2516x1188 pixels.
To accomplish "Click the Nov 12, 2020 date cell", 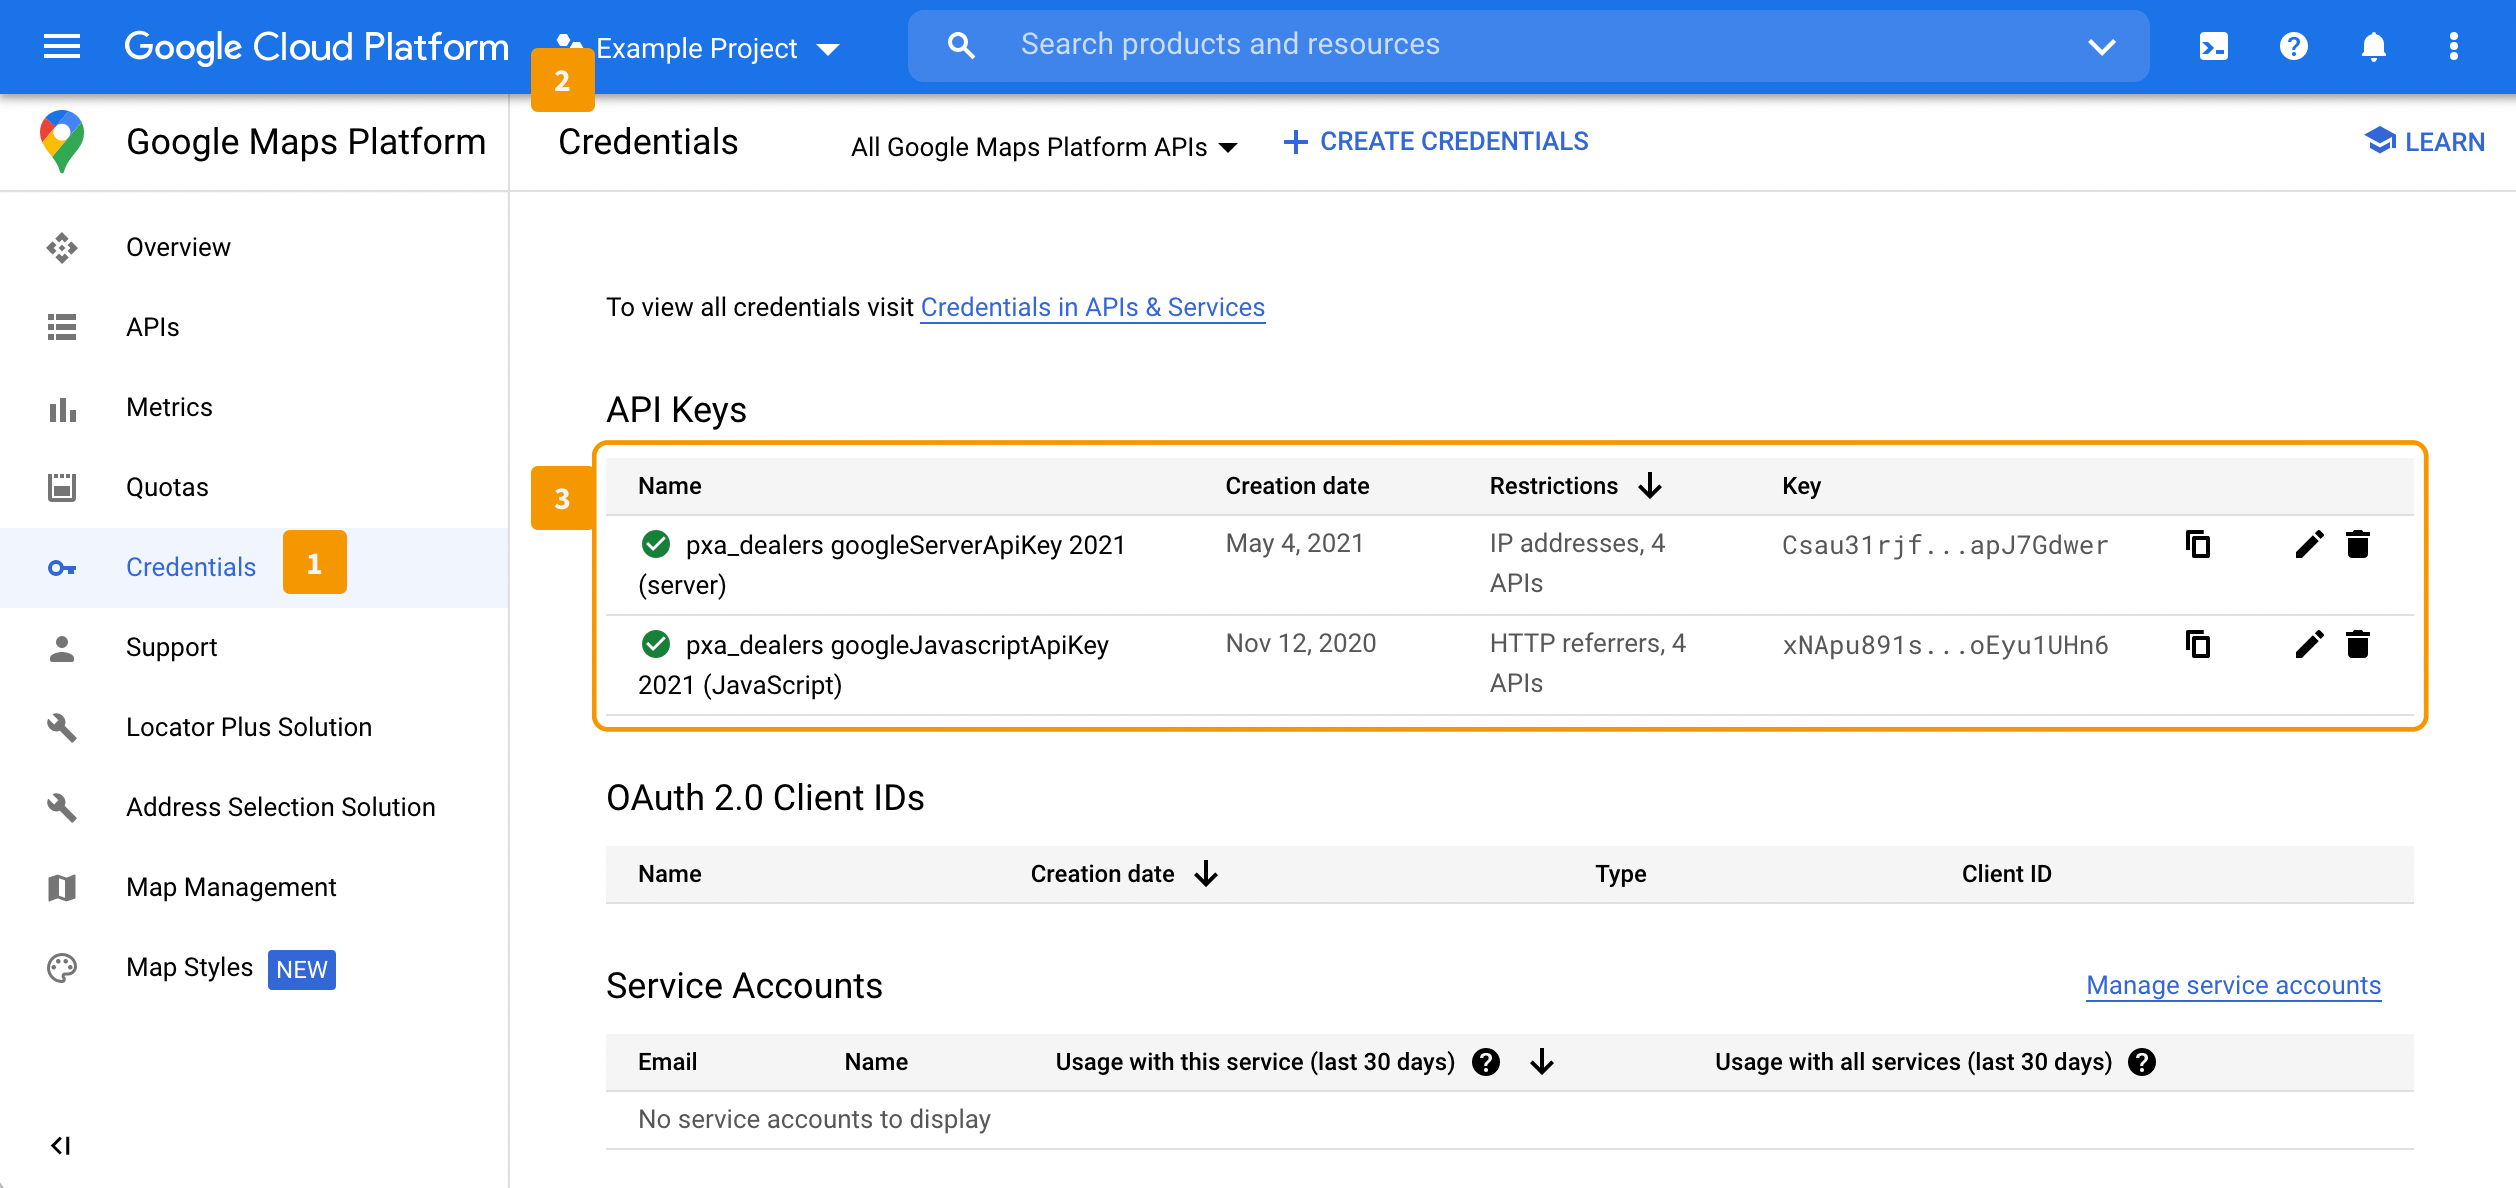I will [x=1301, y=643].
